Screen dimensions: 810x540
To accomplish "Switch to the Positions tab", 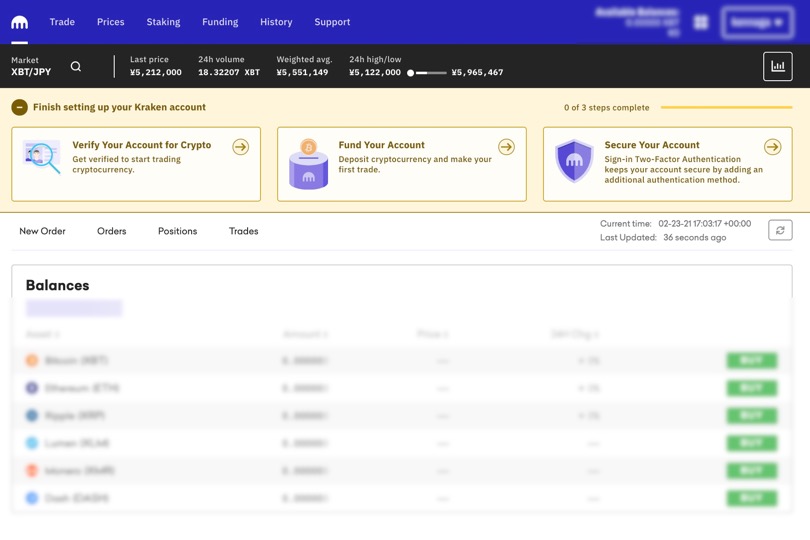I will point(178,231).
